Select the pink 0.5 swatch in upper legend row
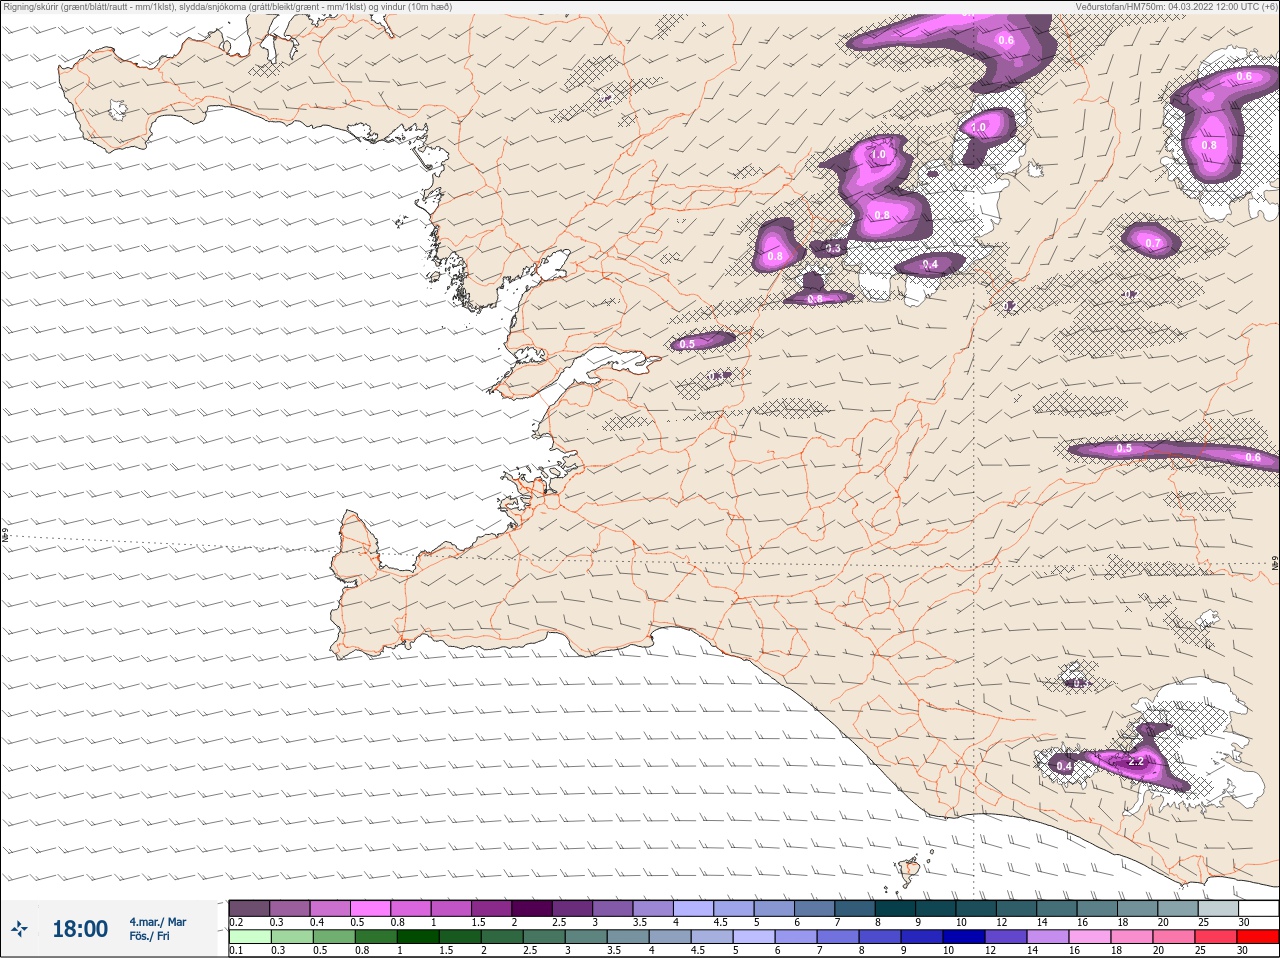Viewport: 1280px width, 958px height. coord(370,908)
